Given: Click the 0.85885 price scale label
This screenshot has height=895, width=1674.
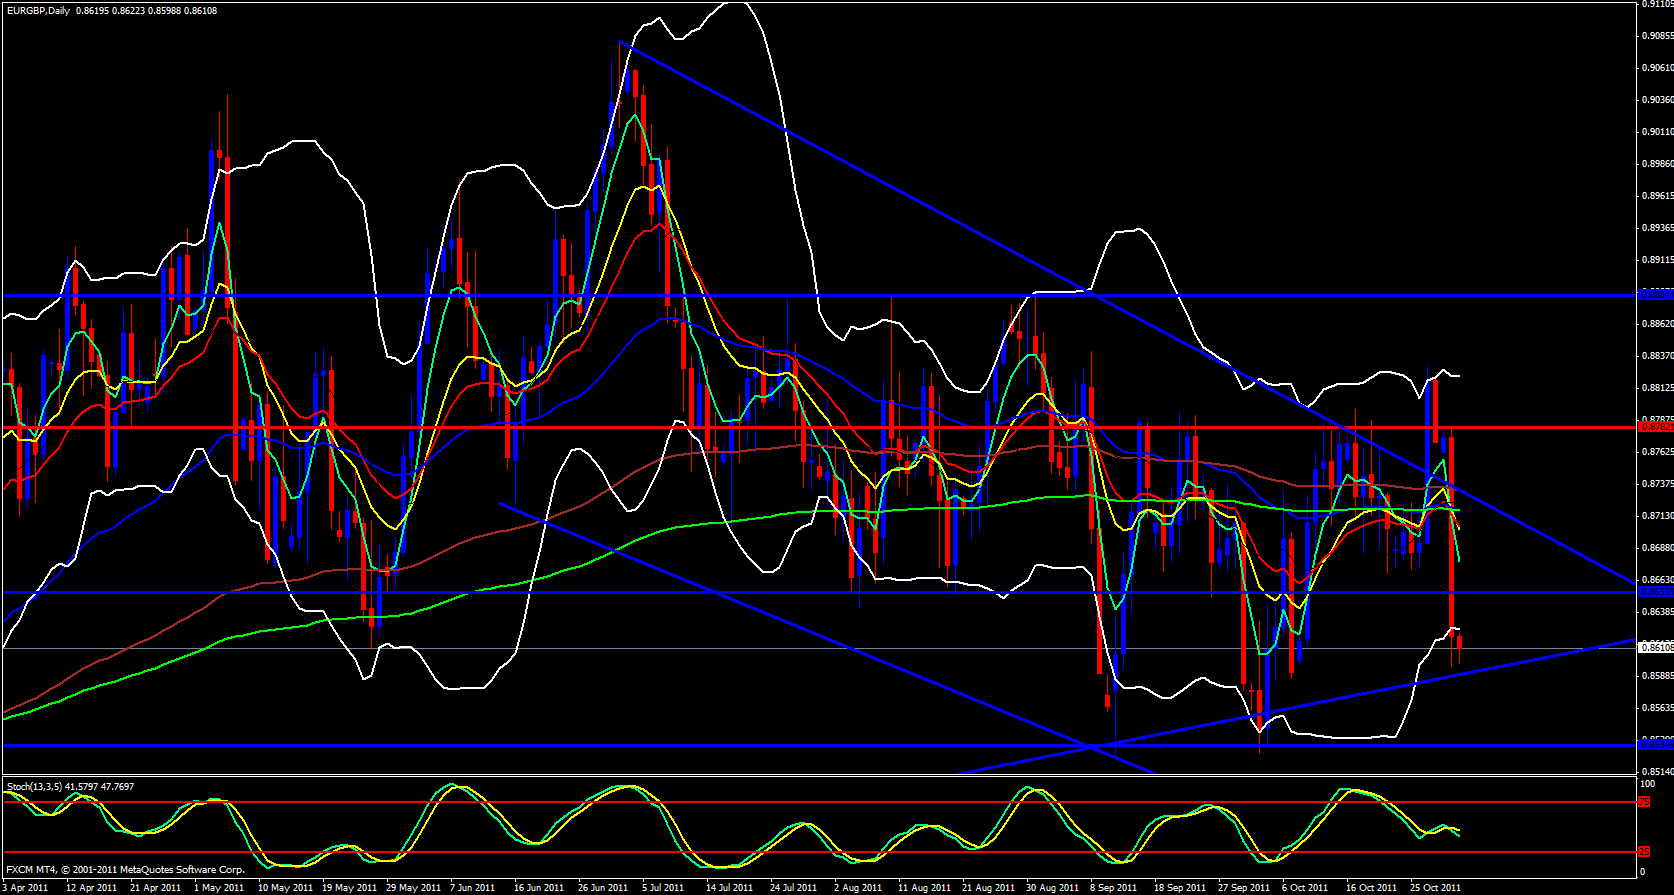Looking at the screenshot, I should pos(1657,676).
